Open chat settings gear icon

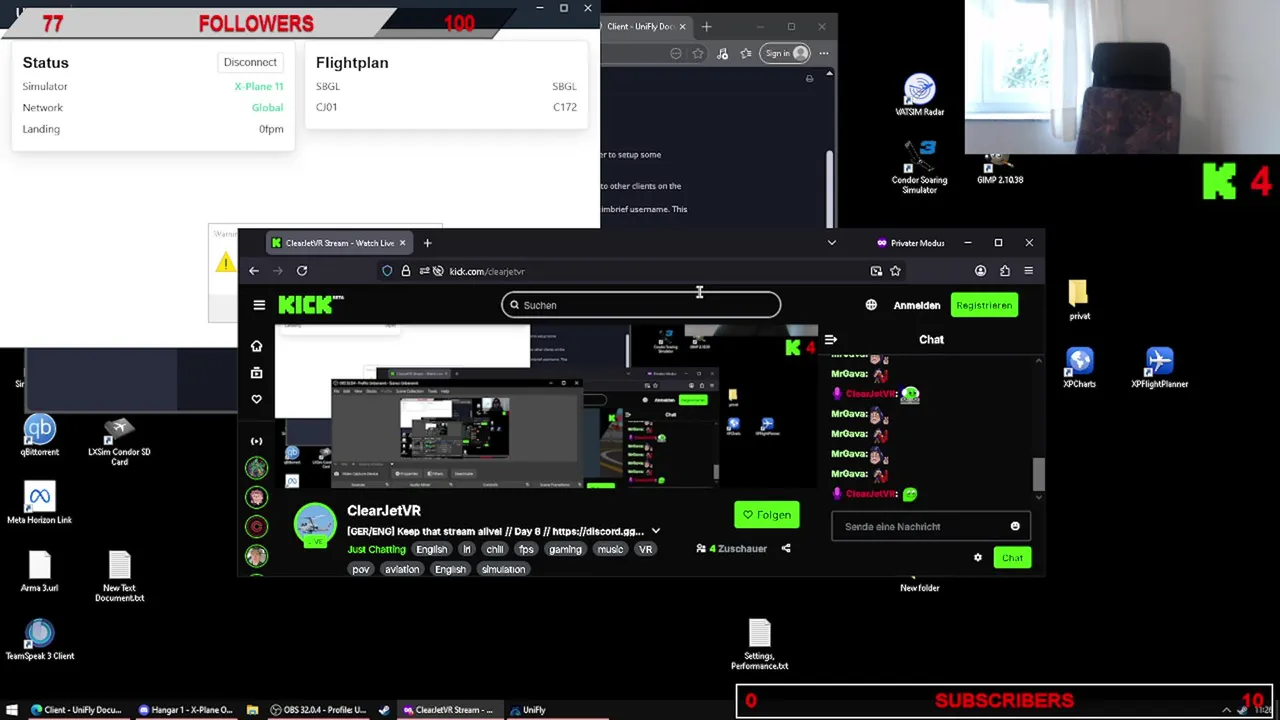[x=978, y=558]
